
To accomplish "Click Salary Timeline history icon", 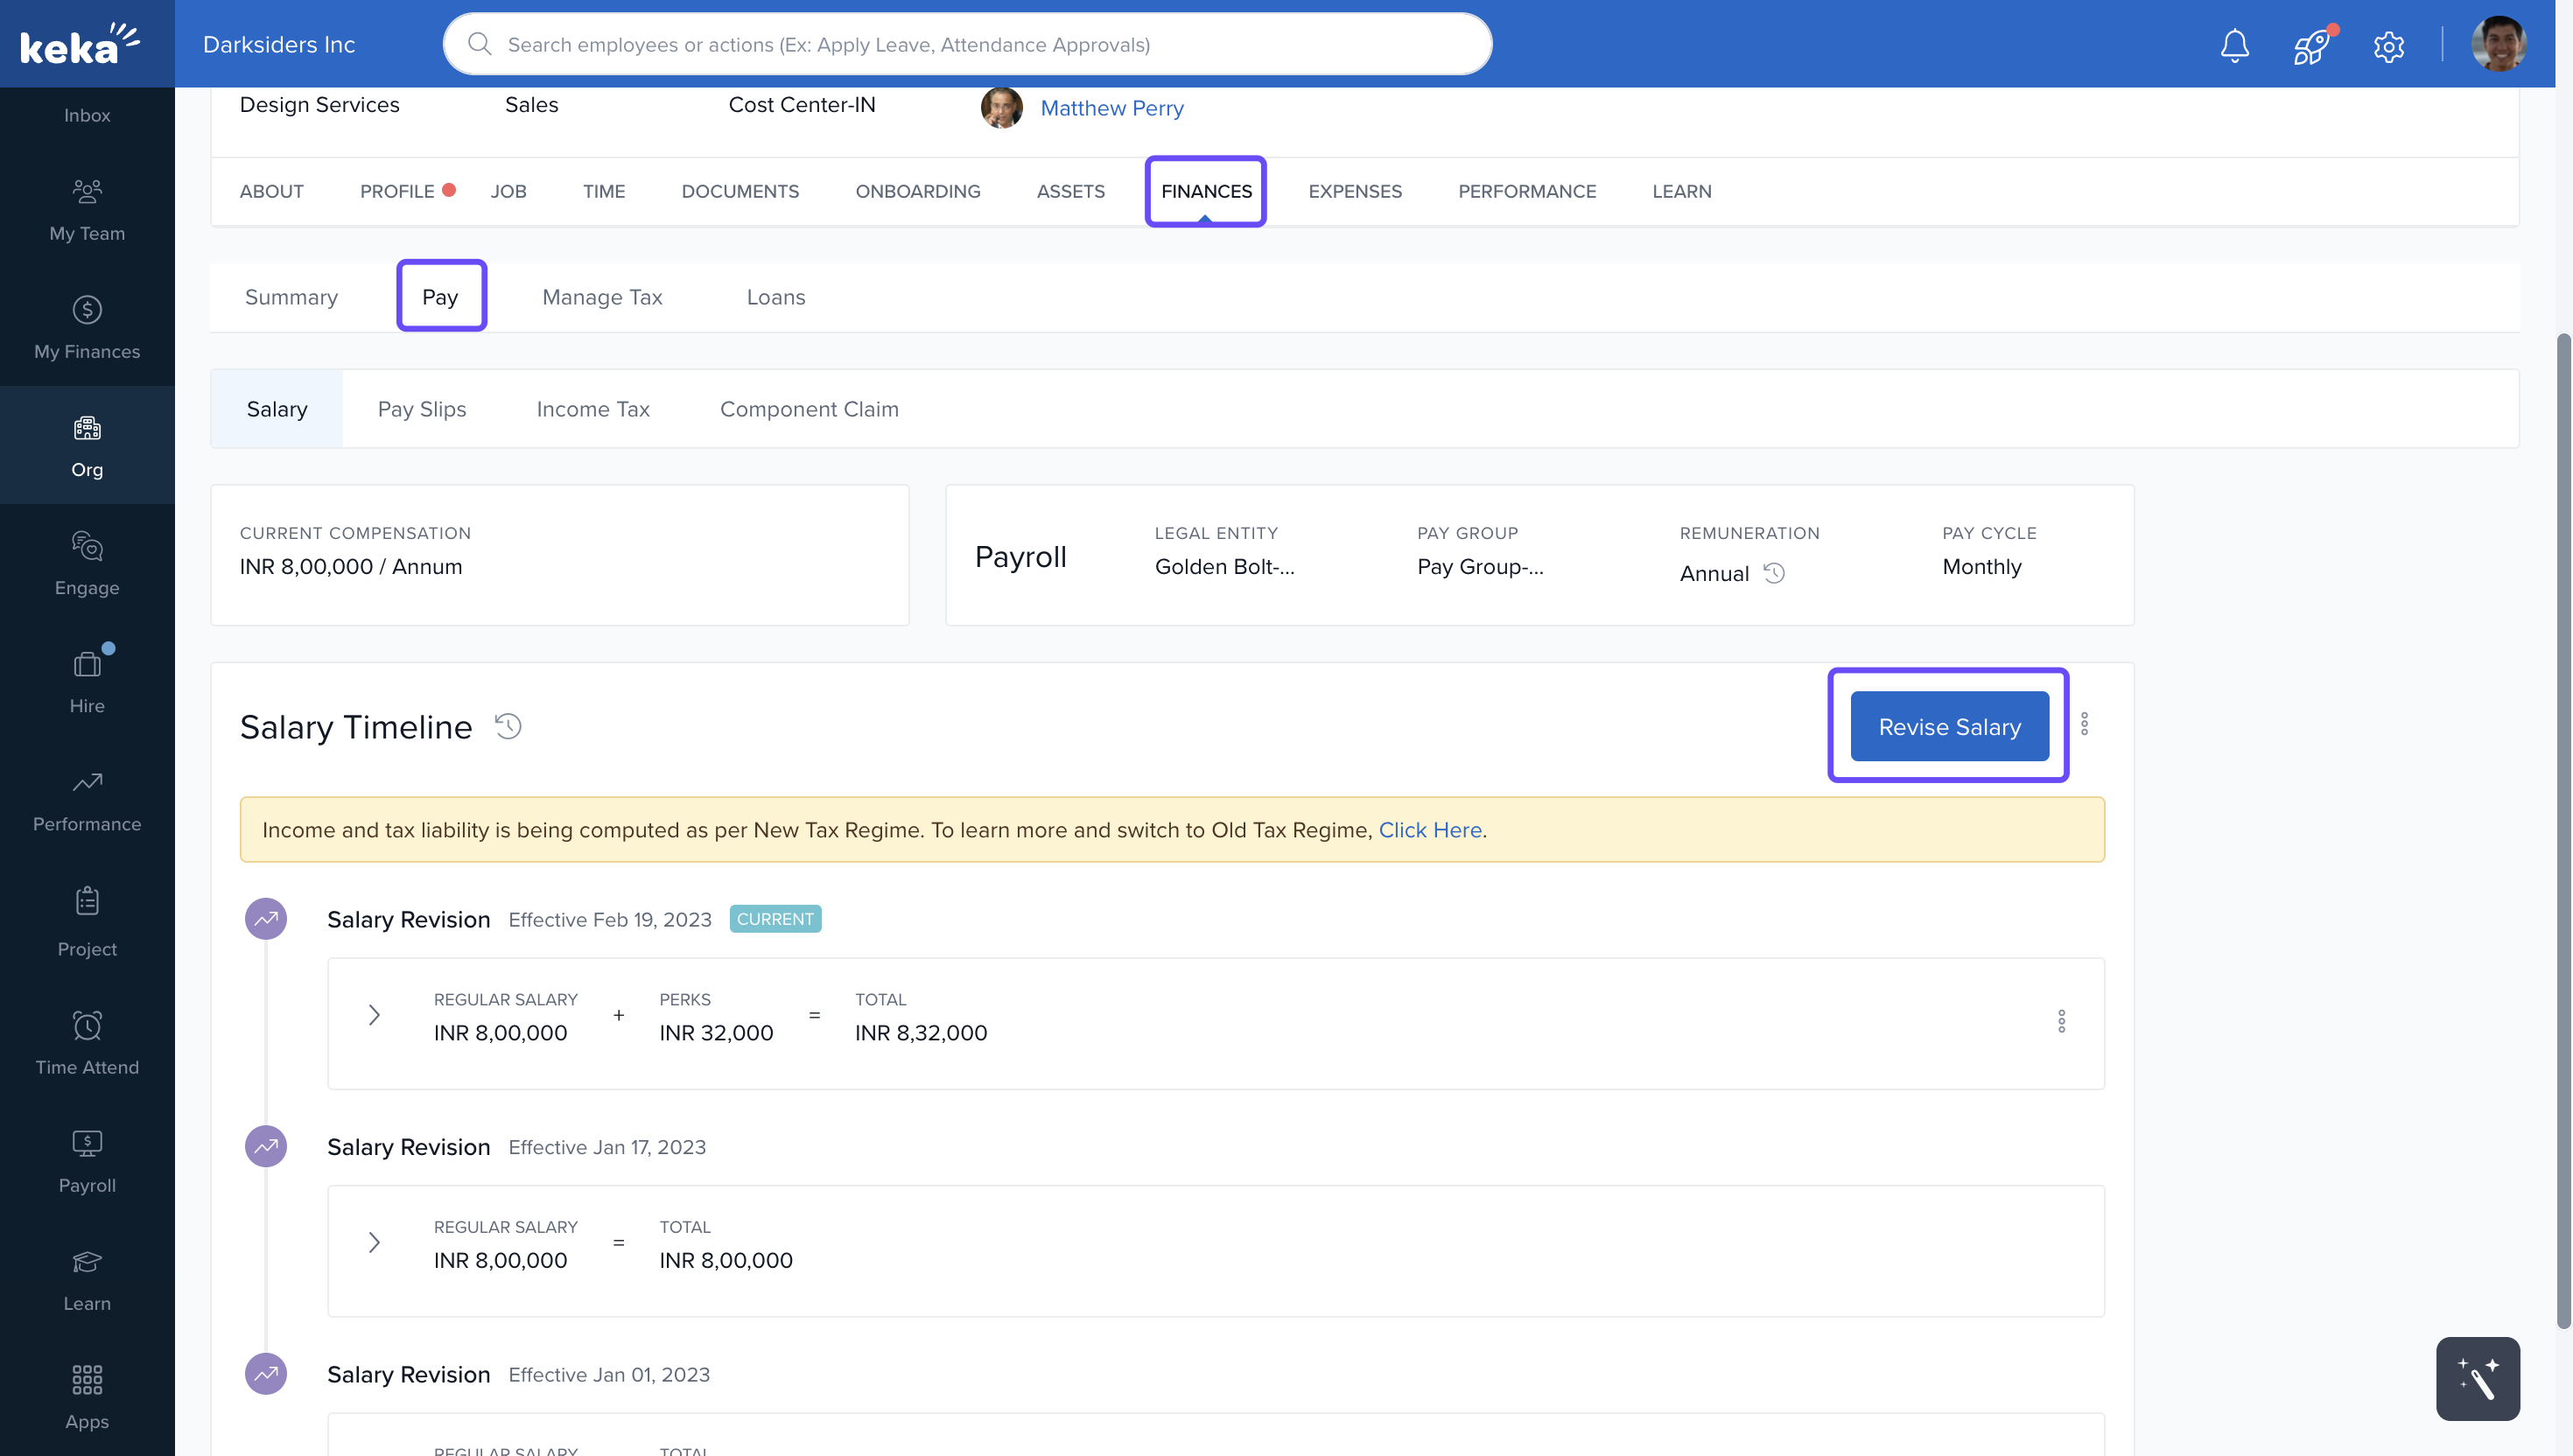I will tap(508, 726).
